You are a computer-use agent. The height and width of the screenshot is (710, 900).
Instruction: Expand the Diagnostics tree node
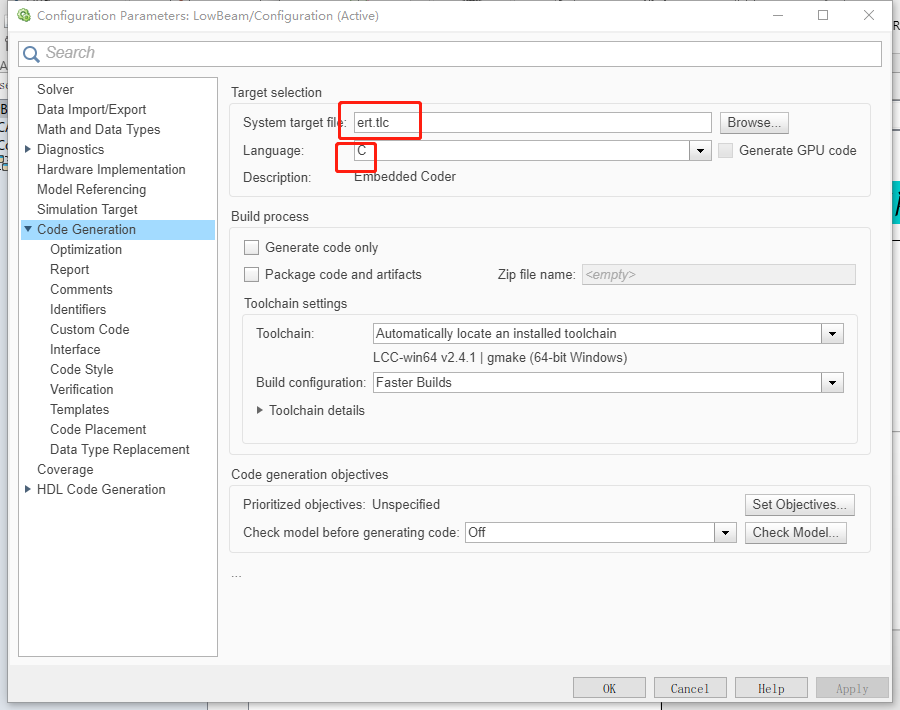click(x=28, y=149)
